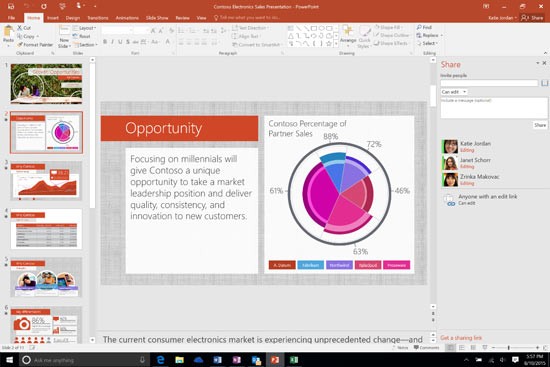
Task: Expand the Select dropdown in Editing group
Action: point(427,43)
